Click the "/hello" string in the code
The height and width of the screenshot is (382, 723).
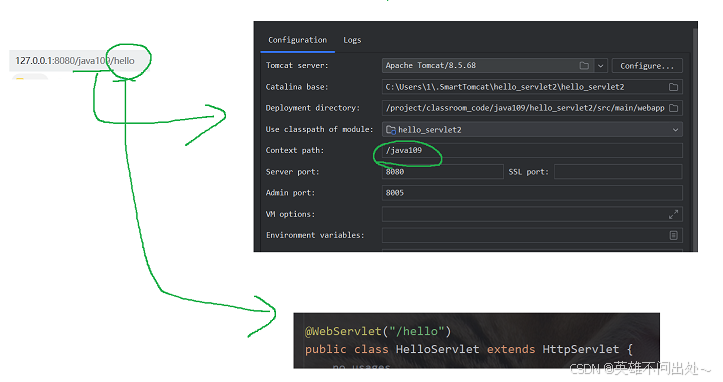pyautogui.click(x=417, y=331)
